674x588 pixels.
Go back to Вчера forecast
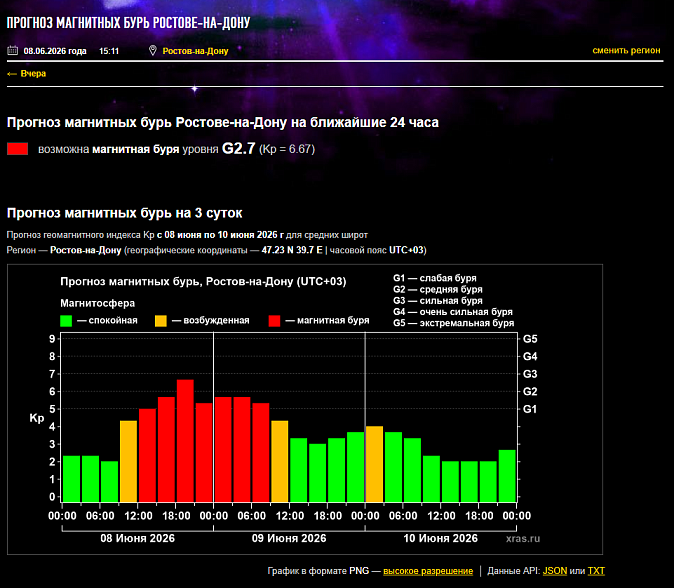pyautogui.click(x=27, y=74)
